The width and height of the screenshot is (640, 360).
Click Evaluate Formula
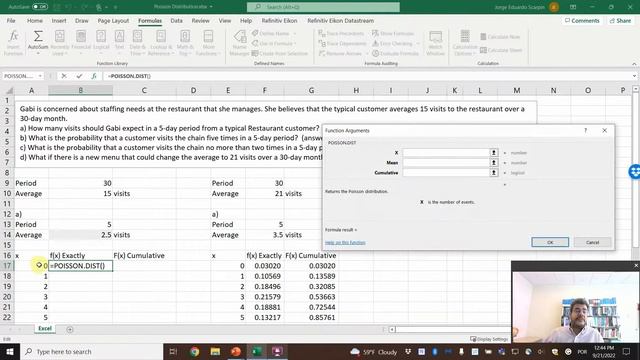tap(395, 53)
